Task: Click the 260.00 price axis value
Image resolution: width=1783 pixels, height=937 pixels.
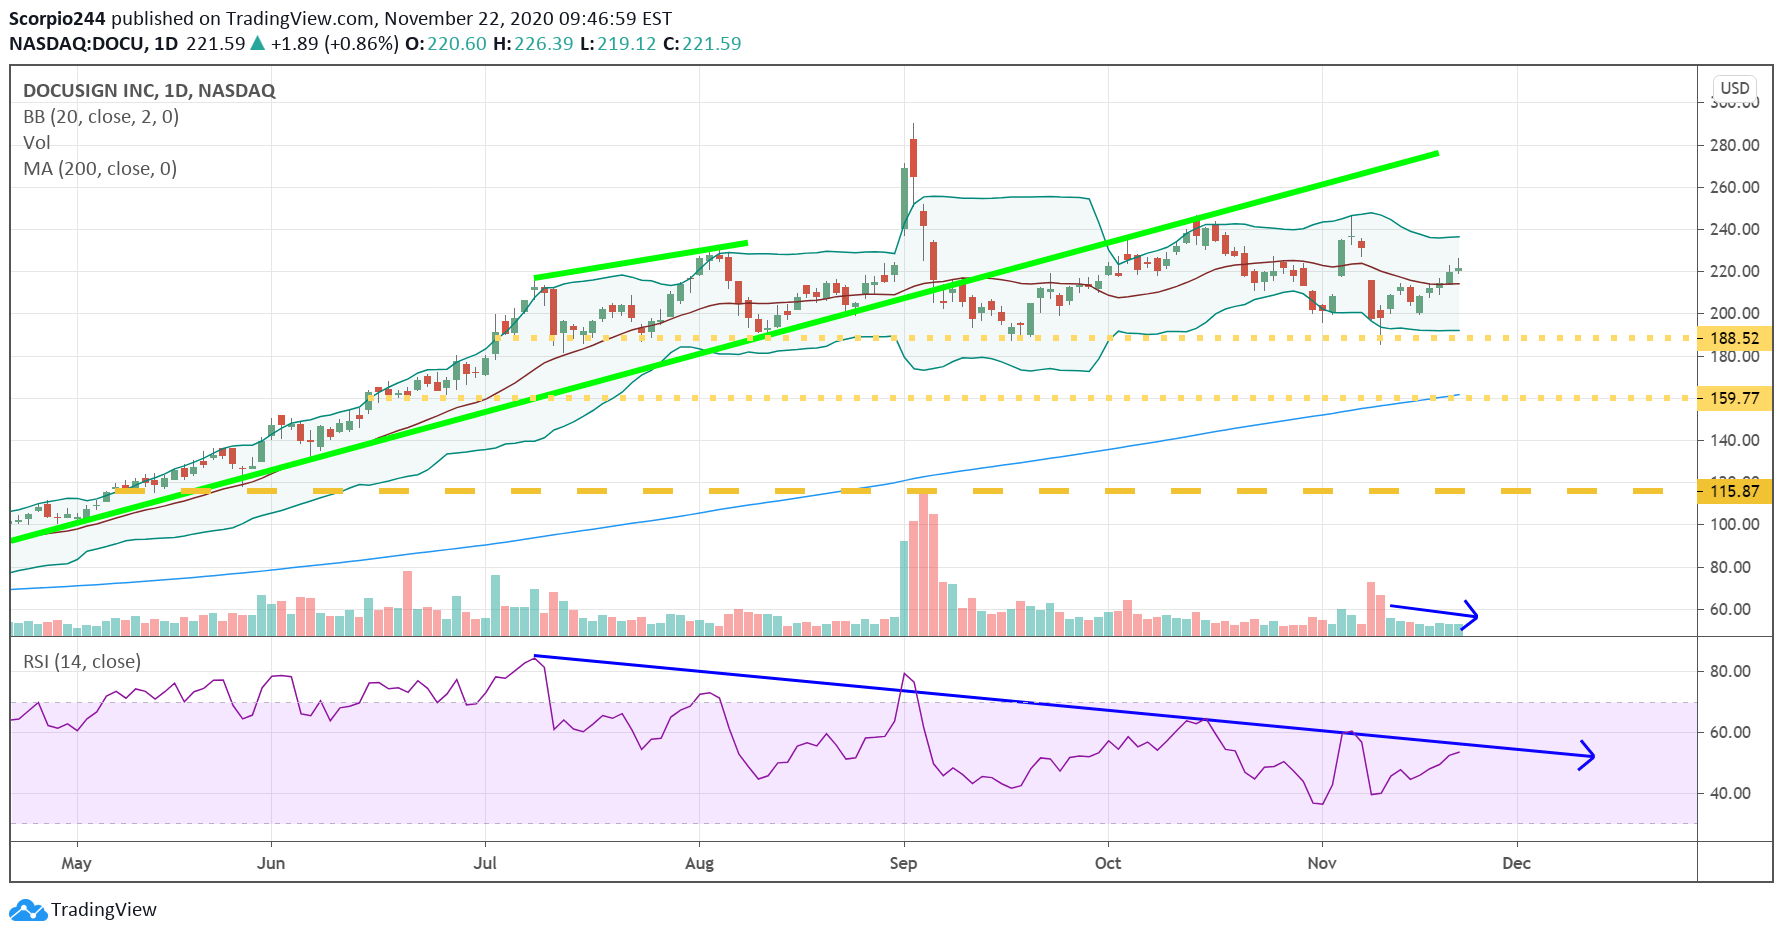Action: (1735, 187)
